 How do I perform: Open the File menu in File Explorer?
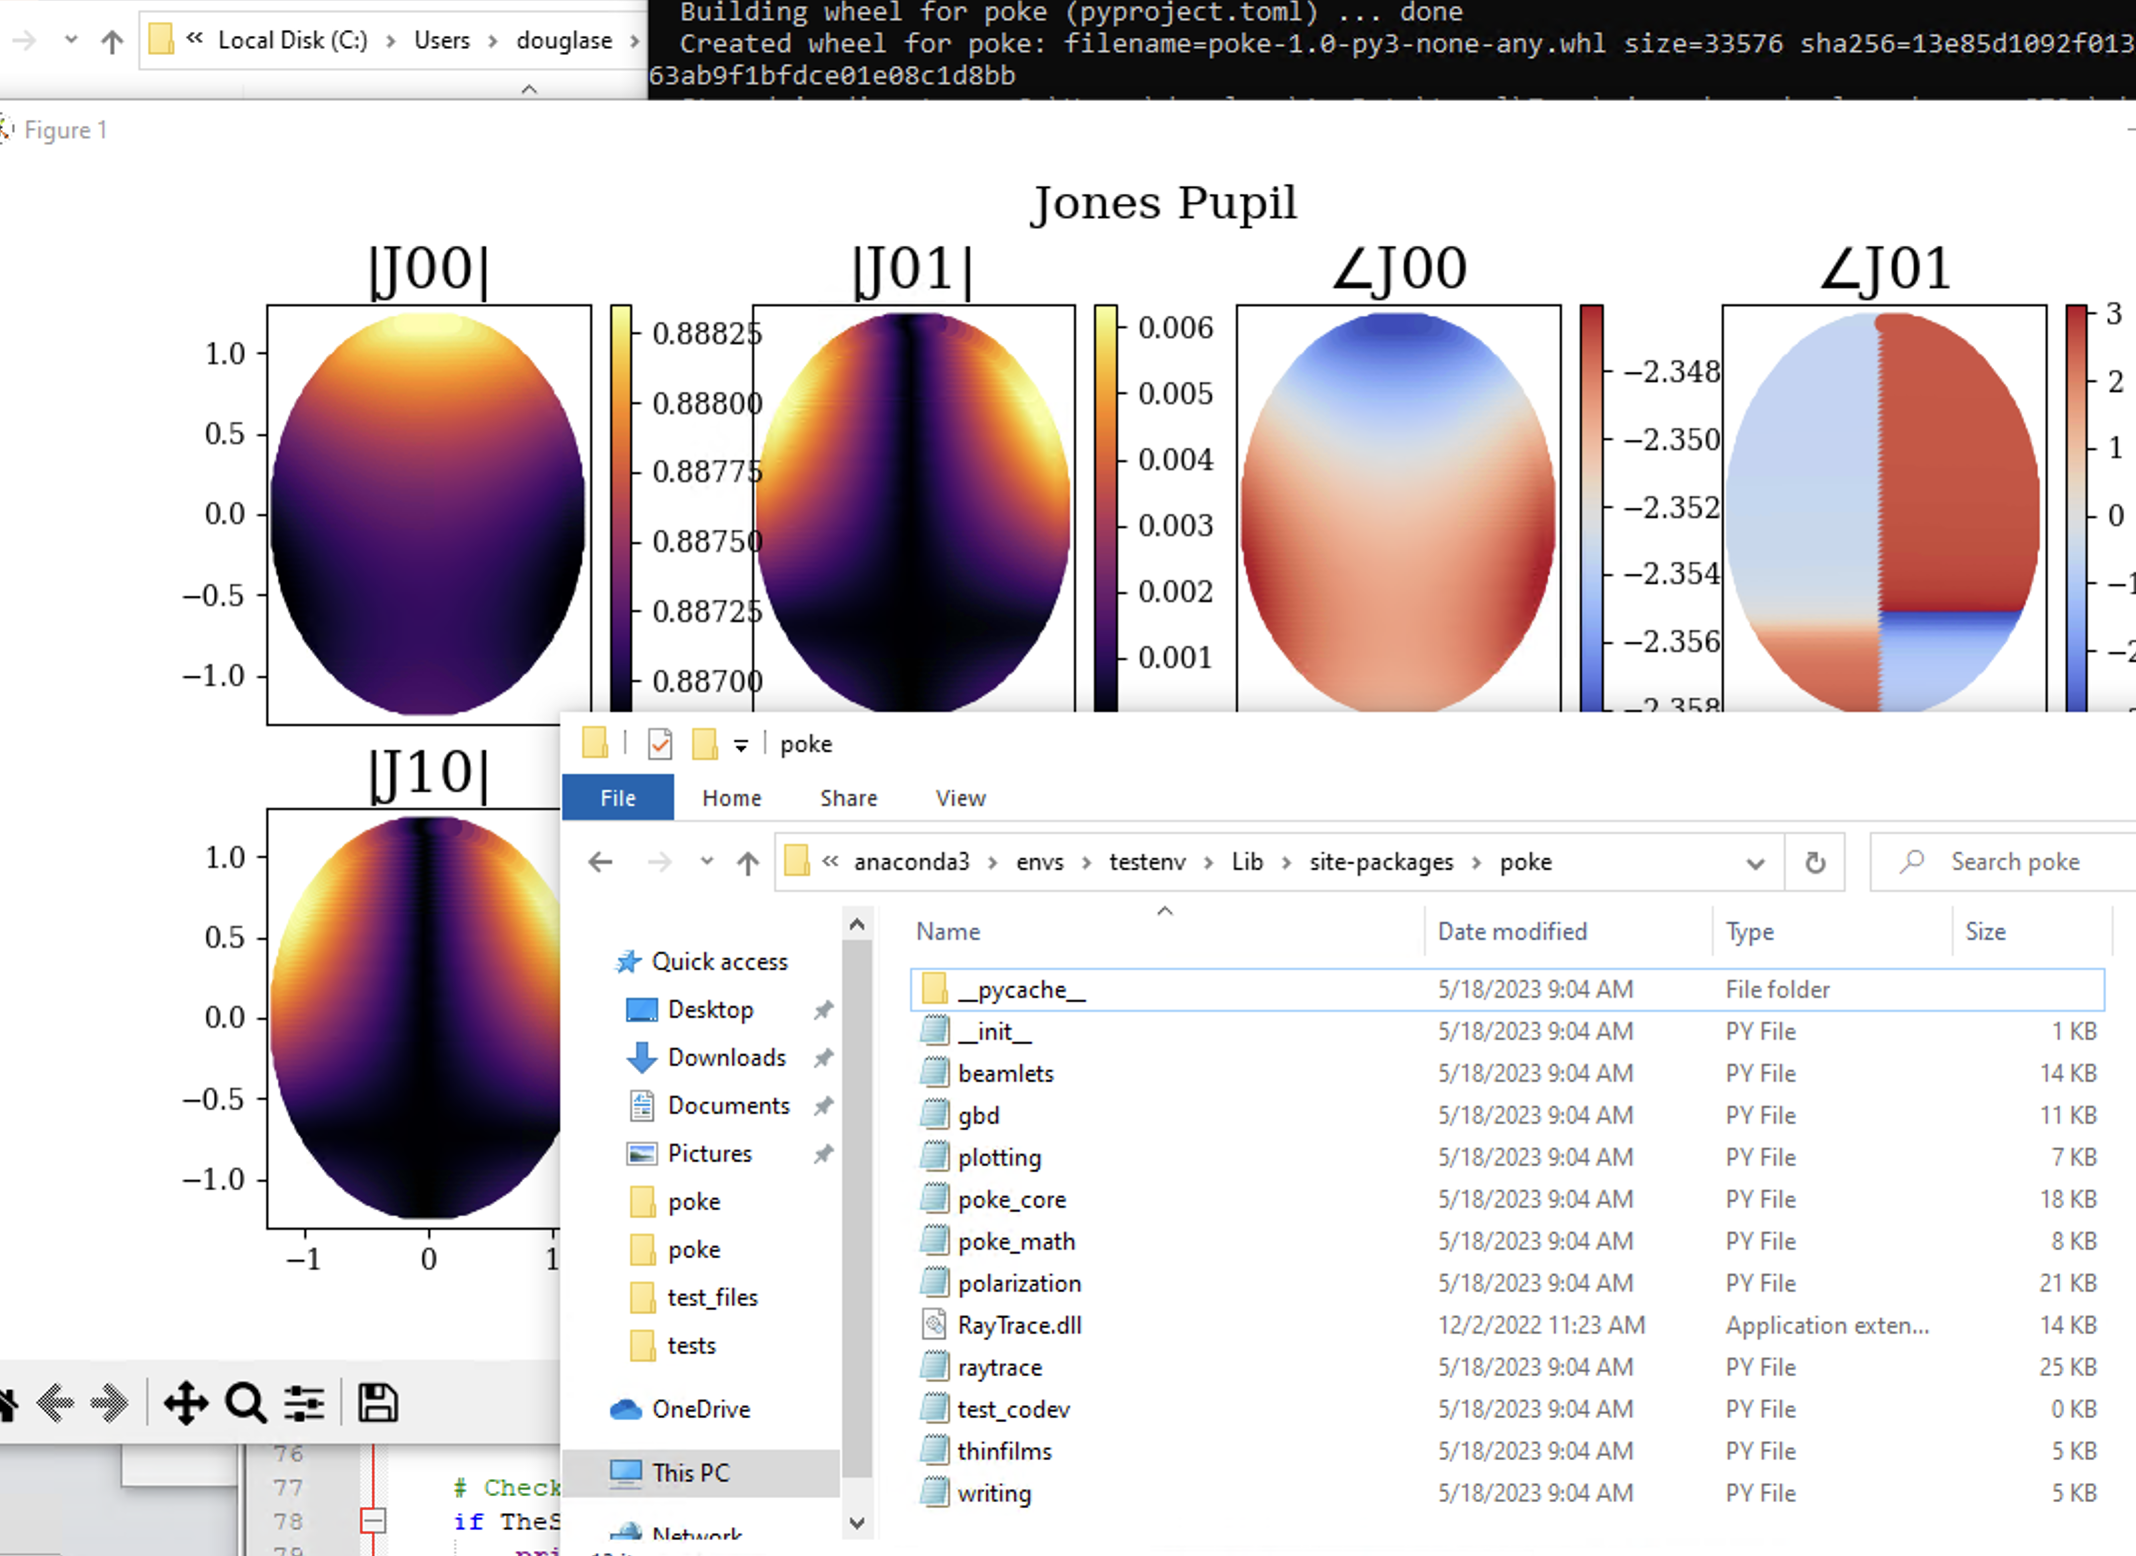point(617,797)
